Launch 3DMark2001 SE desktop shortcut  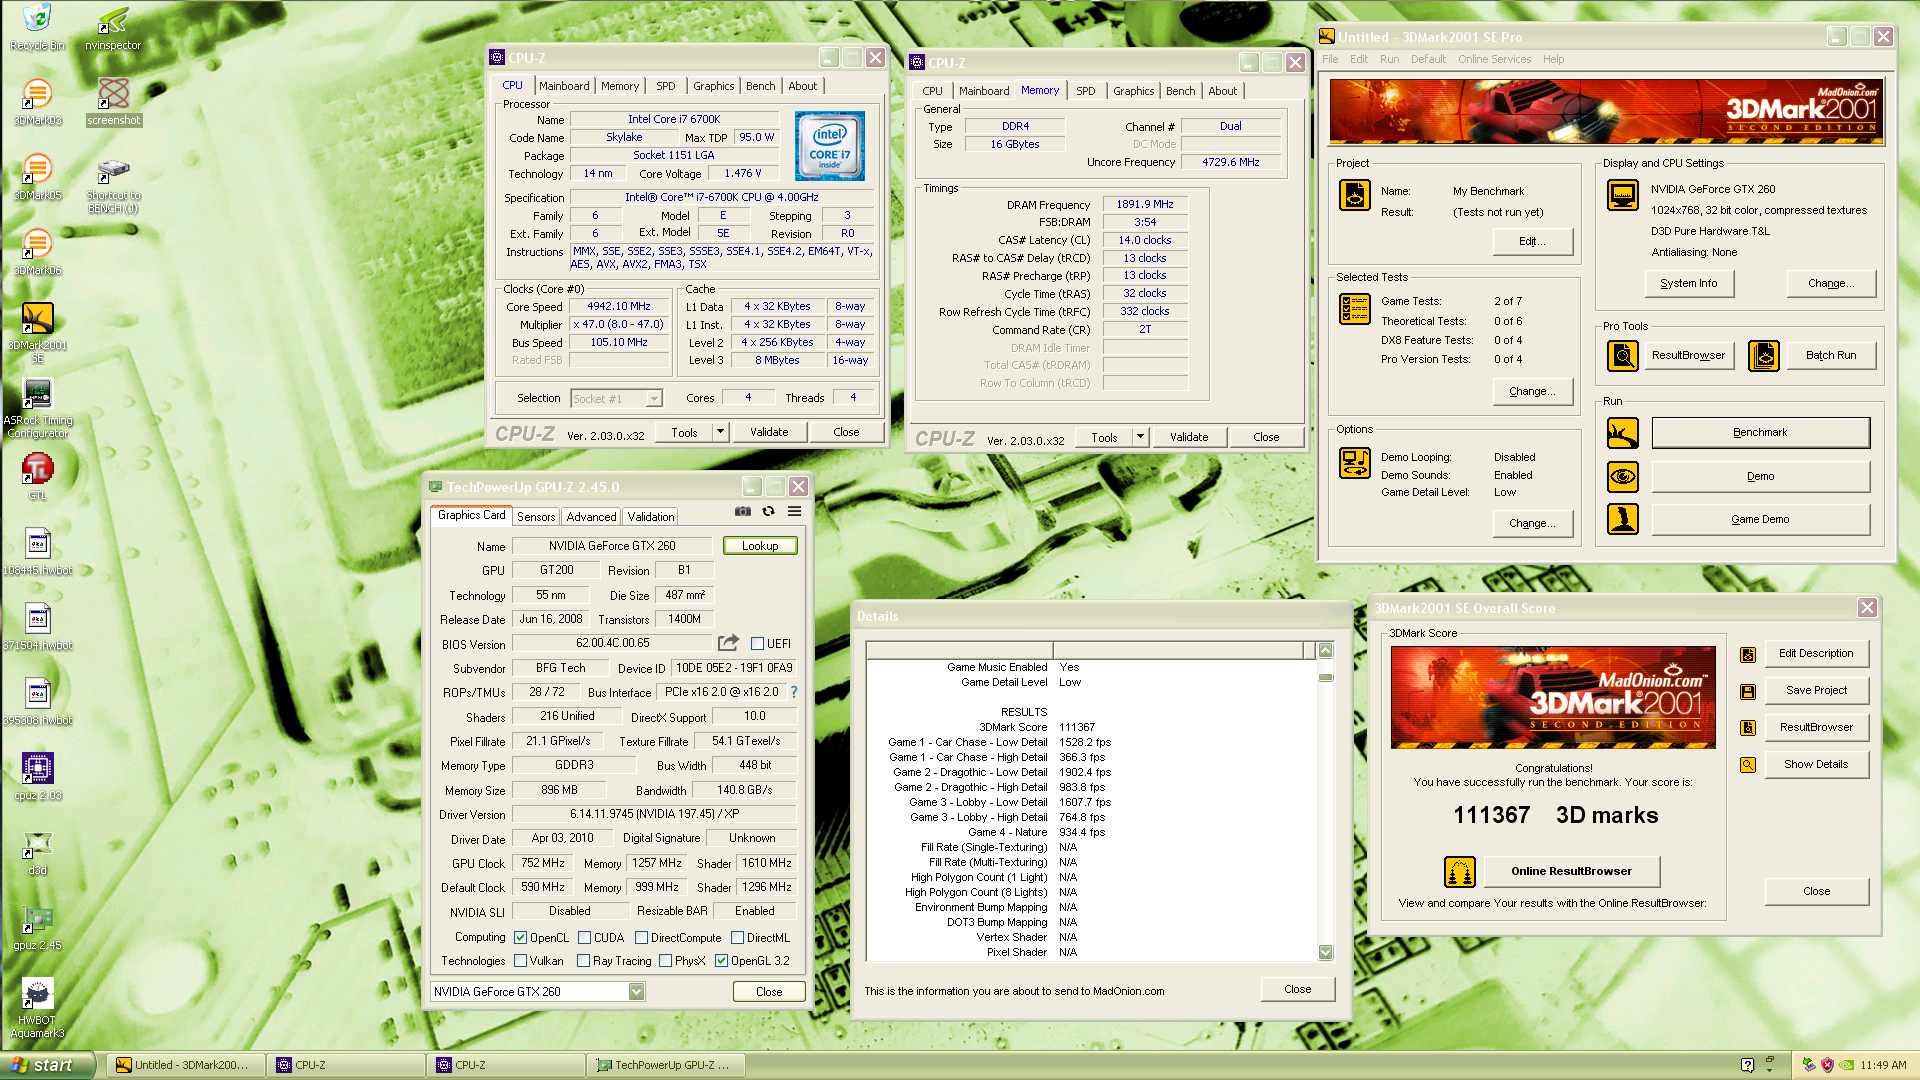pos(37,318)
